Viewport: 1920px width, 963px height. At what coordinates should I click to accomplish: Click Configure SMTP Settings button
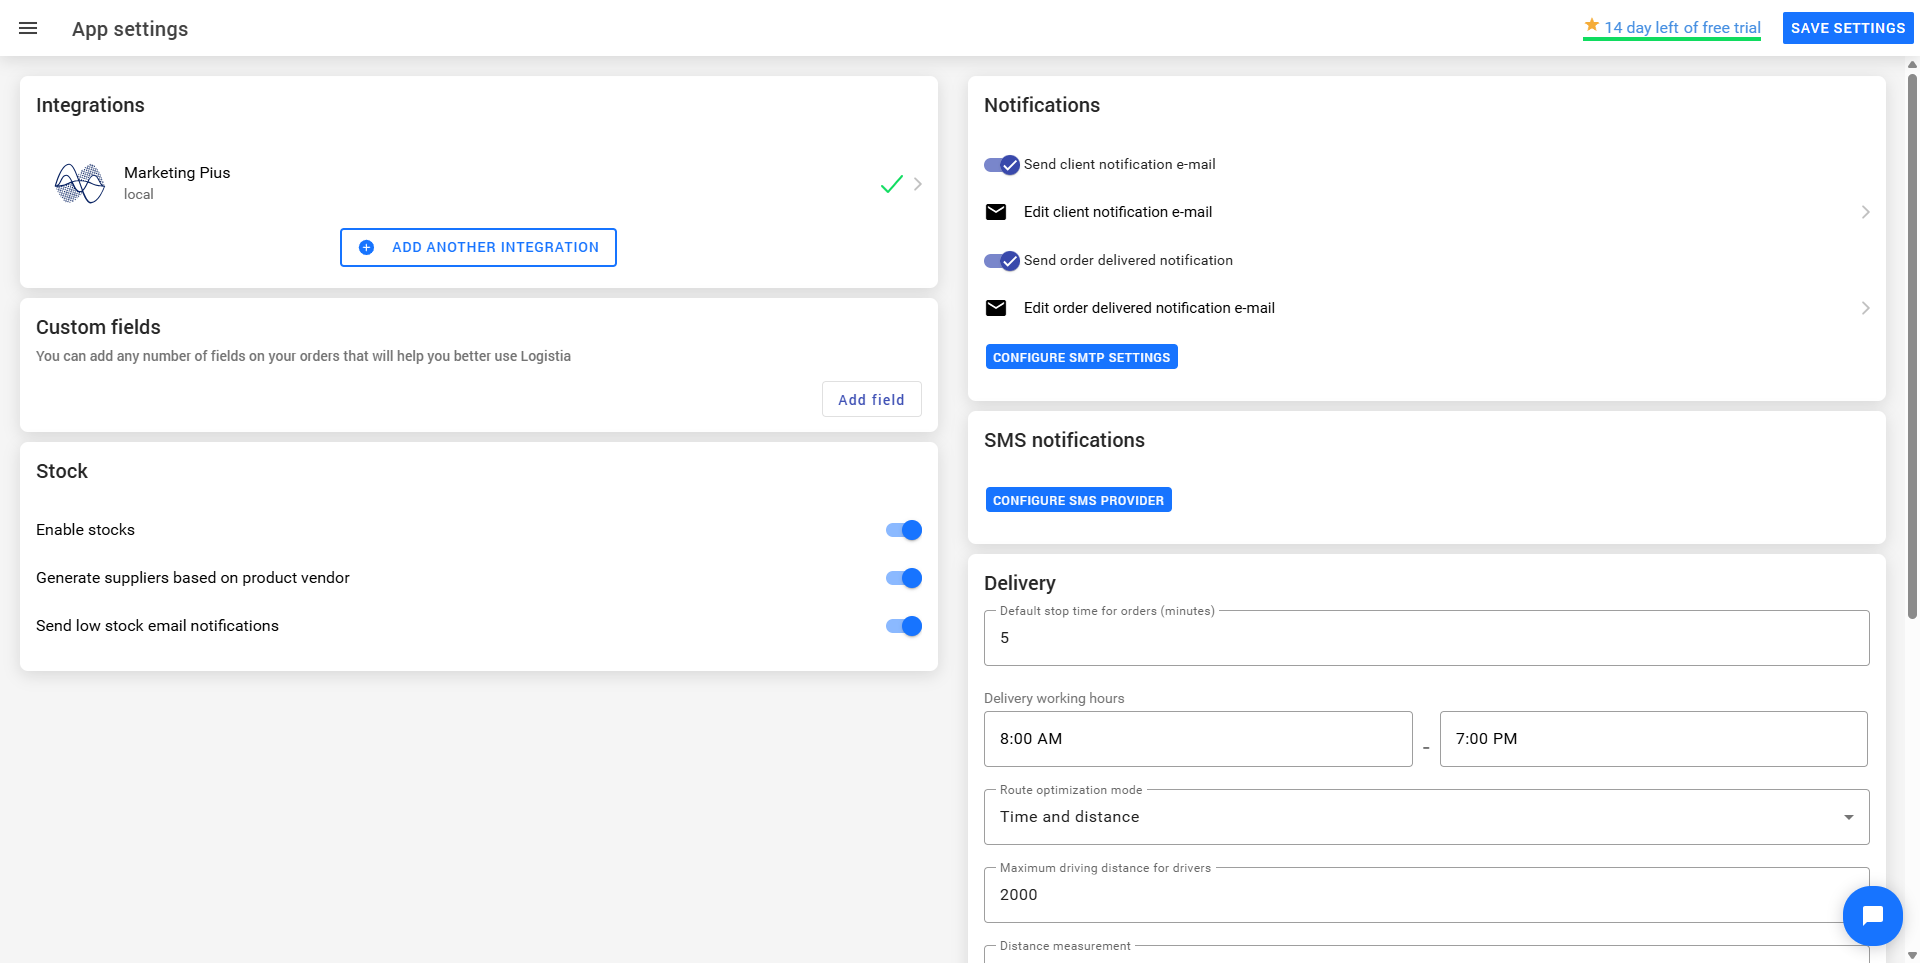[1081, 357]
